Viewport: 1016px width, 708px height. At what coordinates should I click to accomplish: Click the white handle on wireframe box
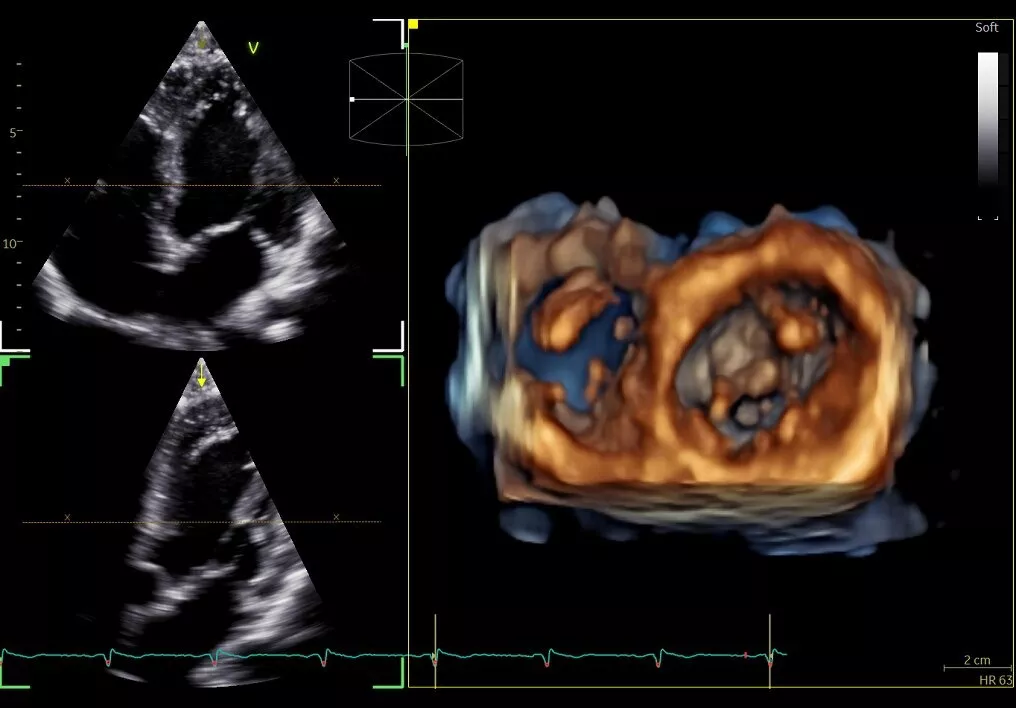tap(352, 99)
